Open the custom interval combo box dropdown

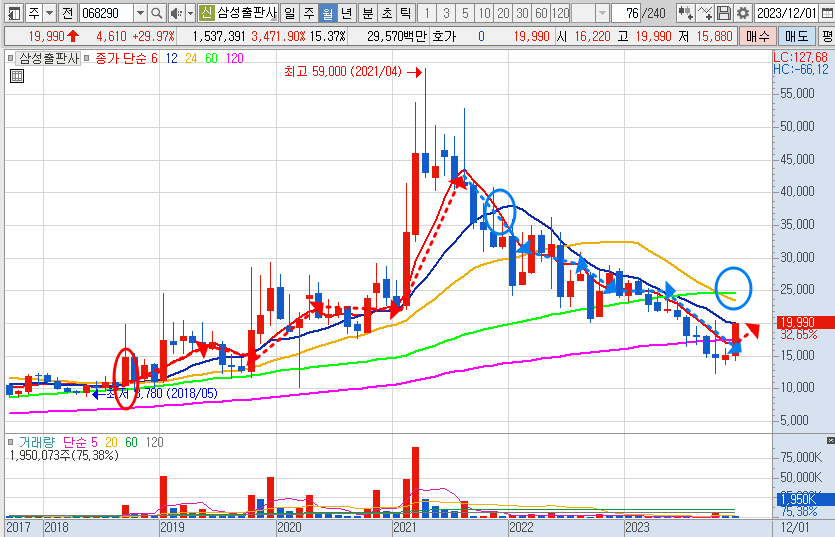pyautogui.click(x=602, y=13)
